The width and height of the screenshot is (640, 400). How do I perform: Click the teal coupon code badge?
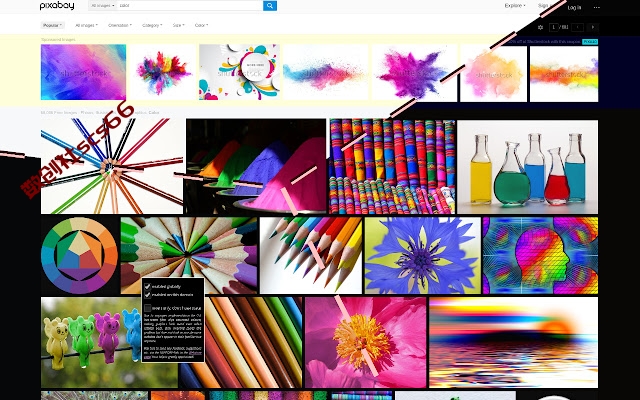[590, 42]
